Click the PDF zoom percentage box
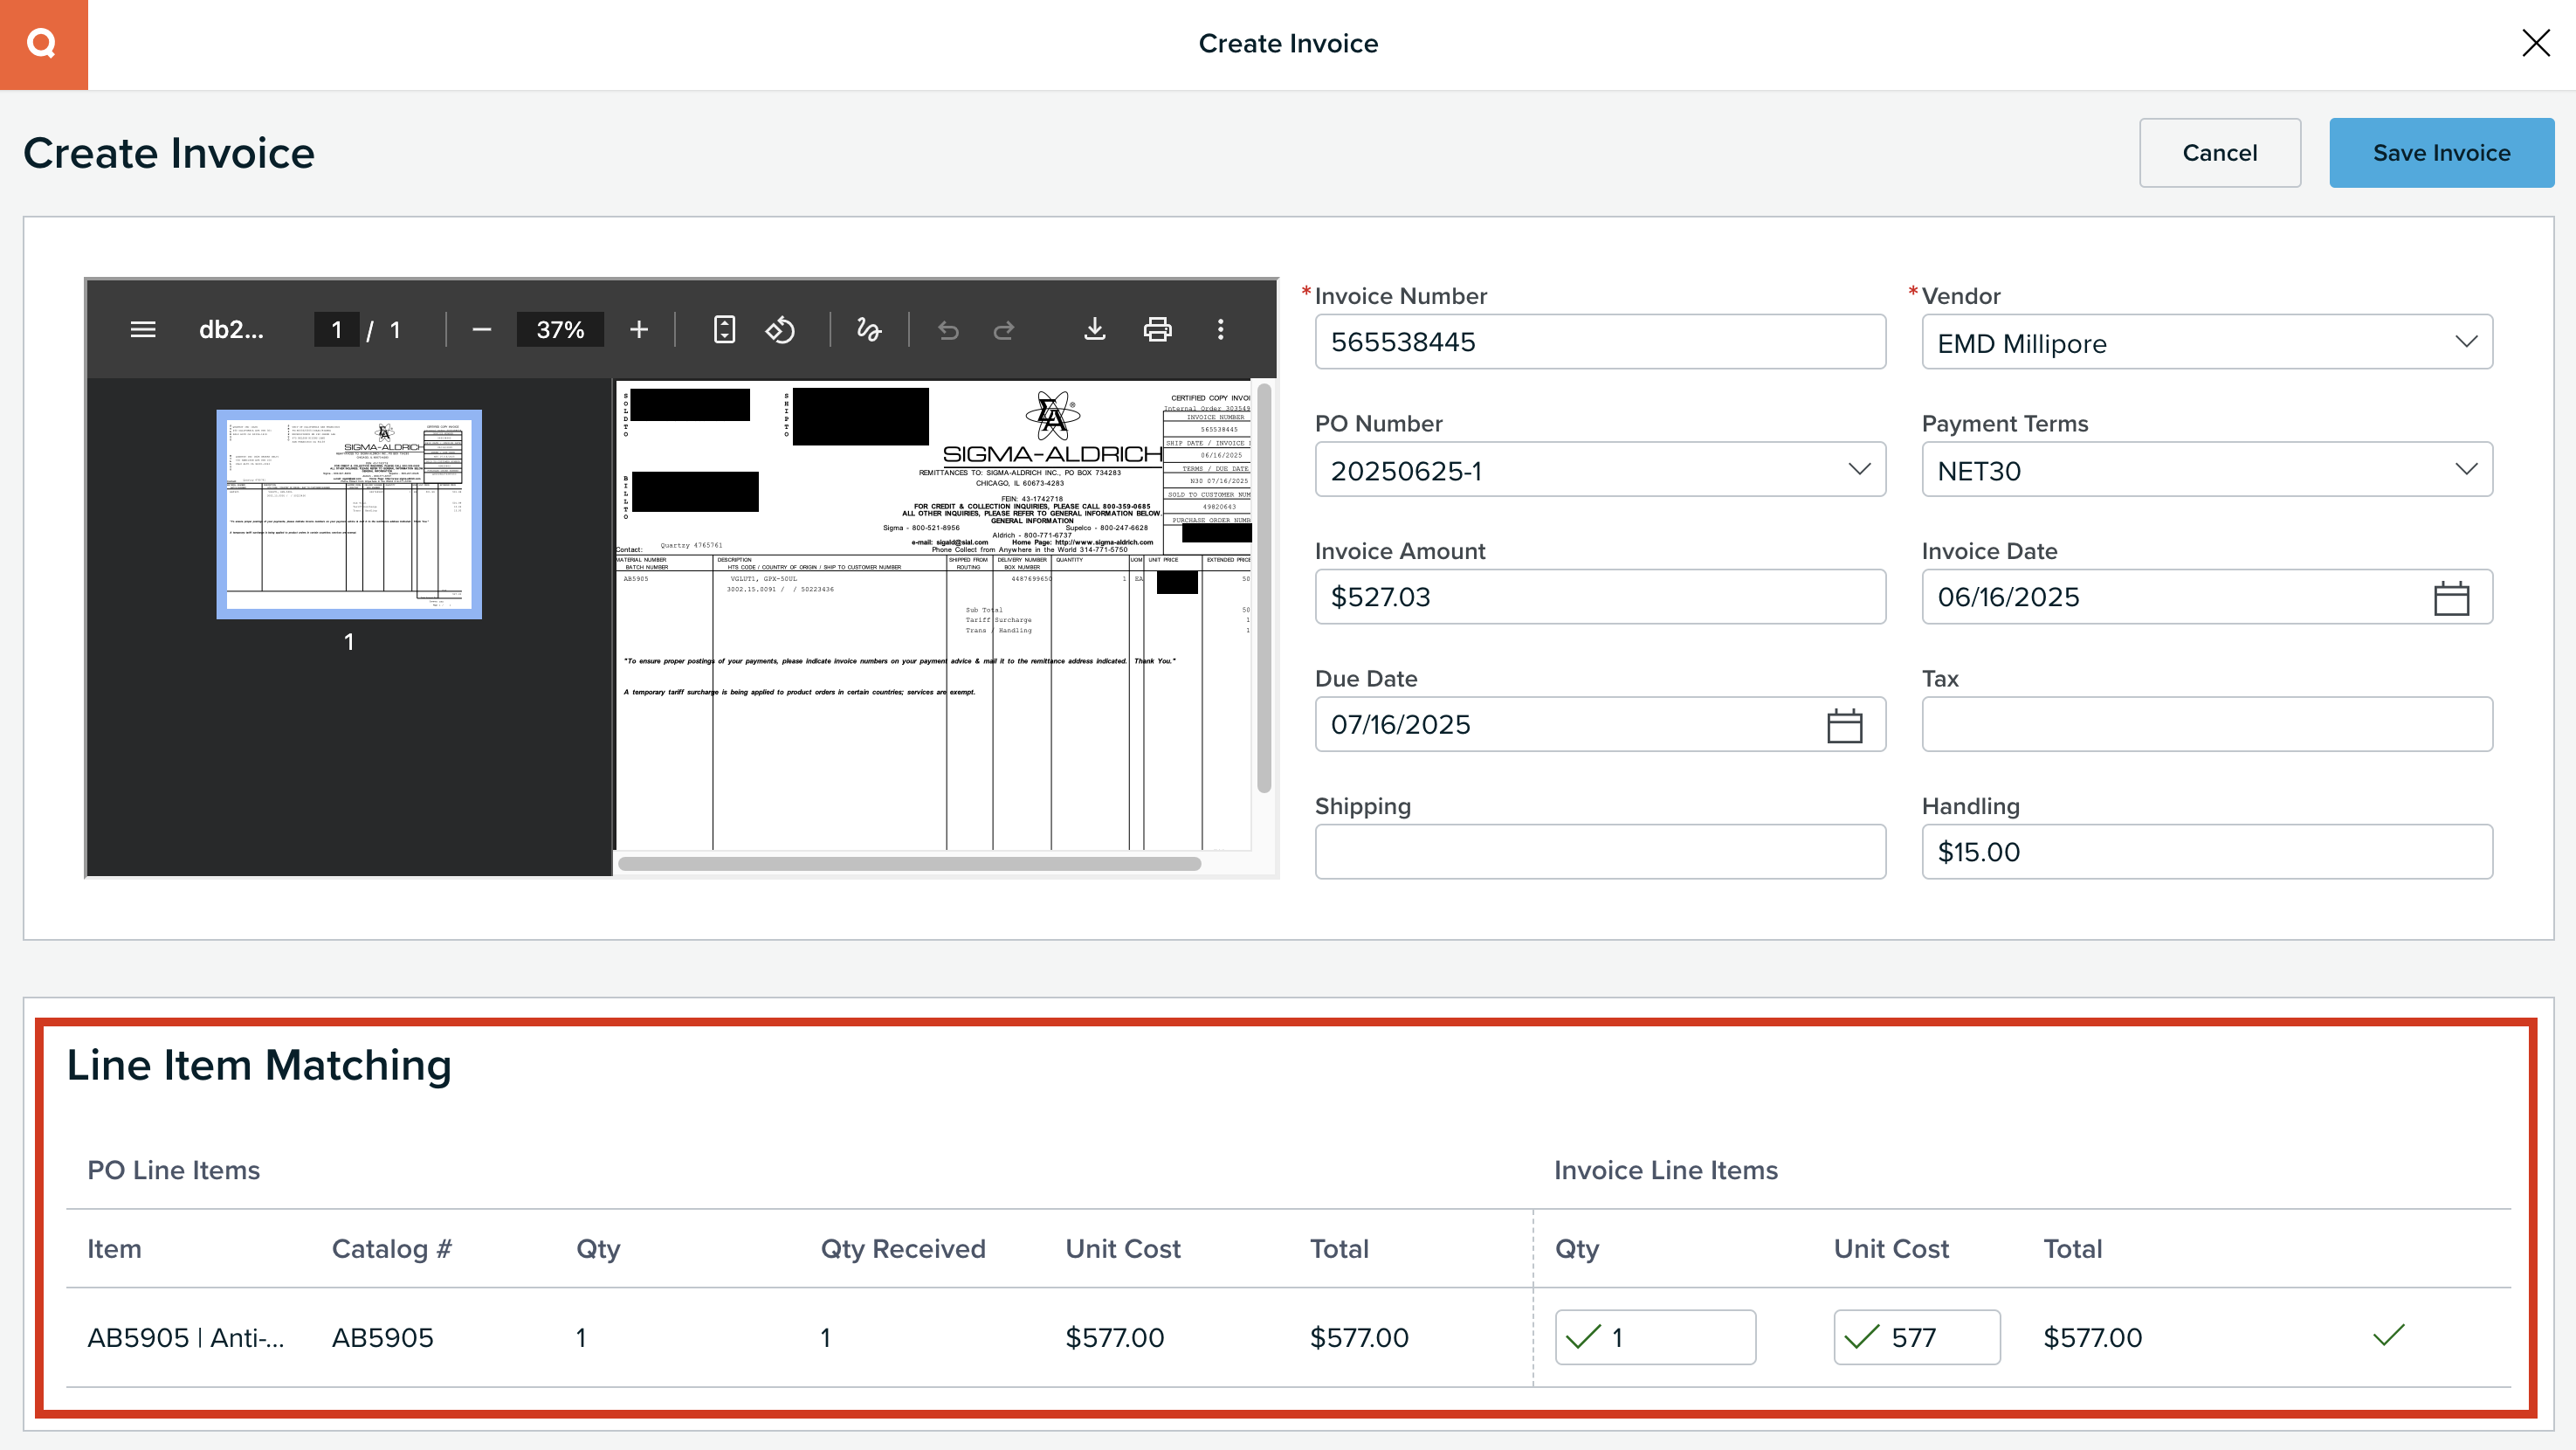 pos(560,329)
